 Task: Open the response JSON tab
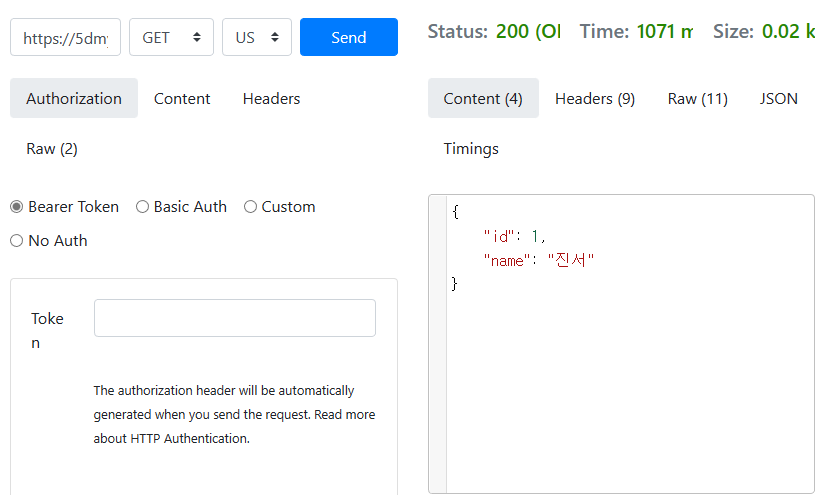(779, 98)
